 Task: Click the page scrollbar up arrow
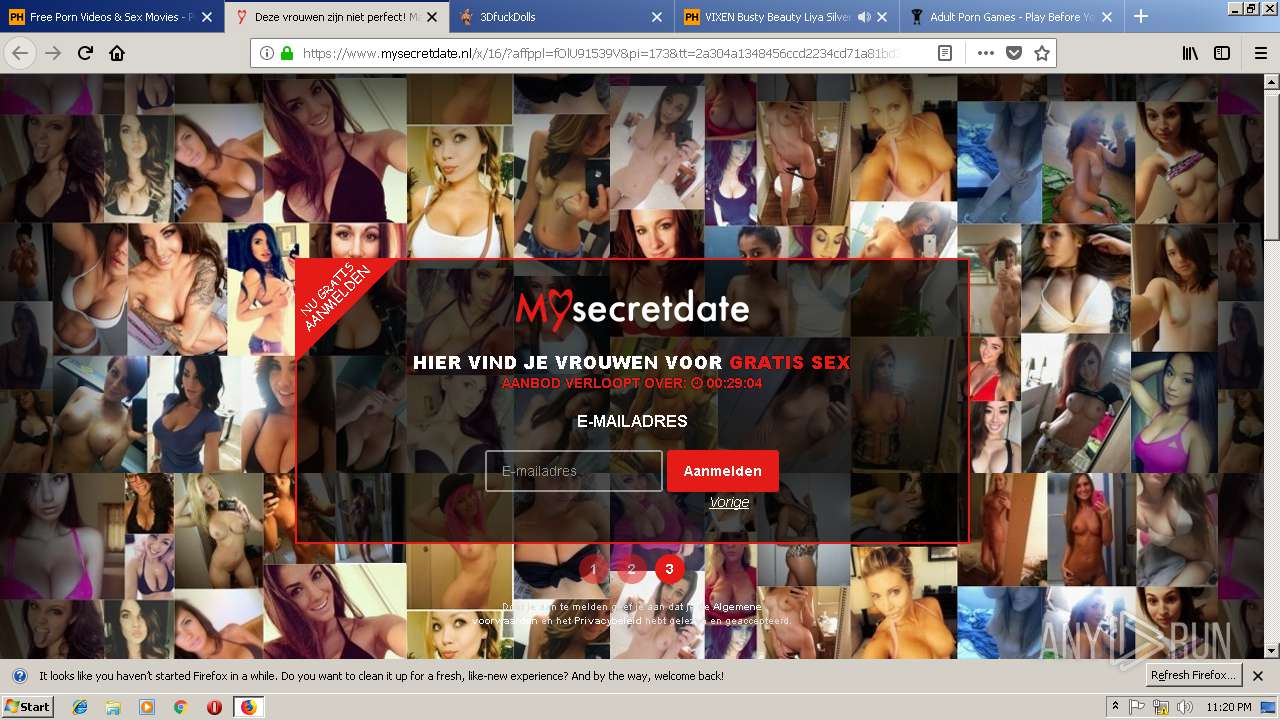tap(1271, 82)
